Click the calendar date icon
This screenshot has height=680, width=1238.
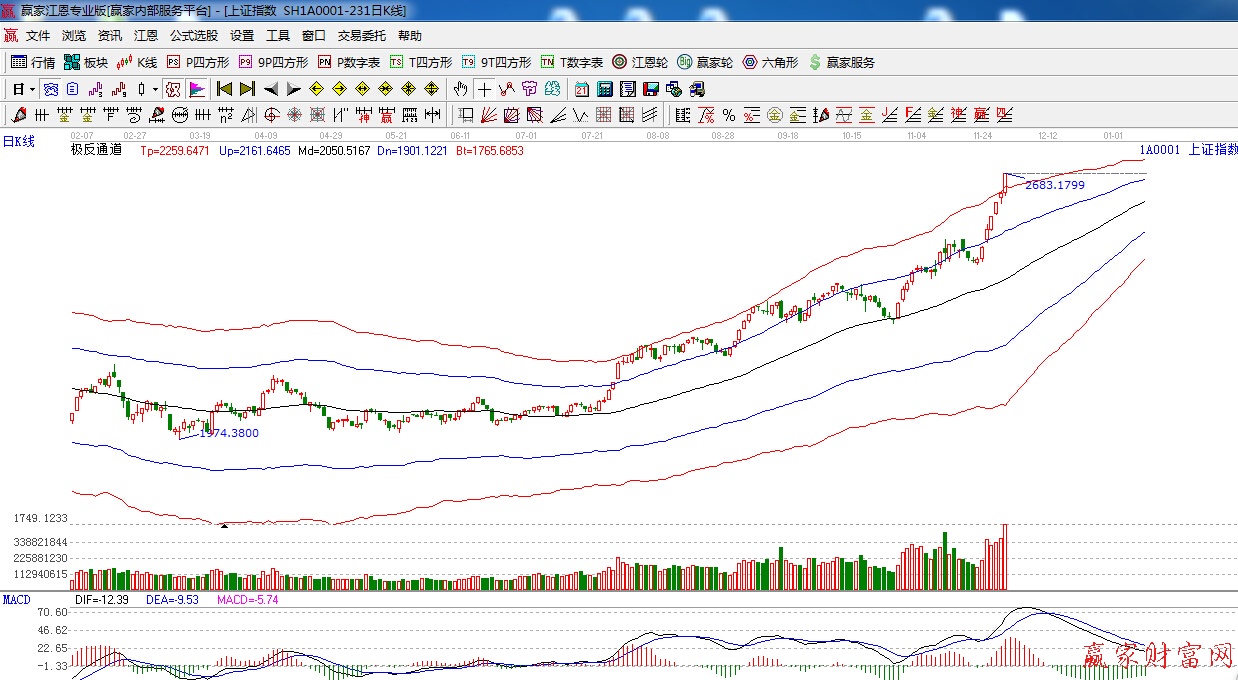581,89
